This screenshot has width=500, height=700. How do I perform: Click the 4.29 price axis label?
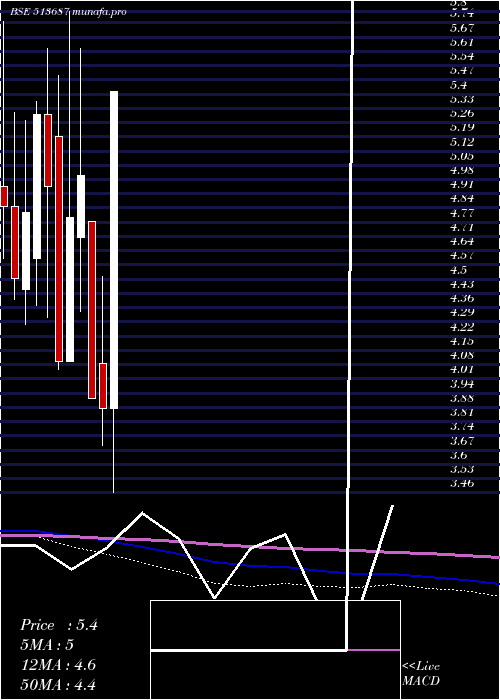(x=462, y=312)
